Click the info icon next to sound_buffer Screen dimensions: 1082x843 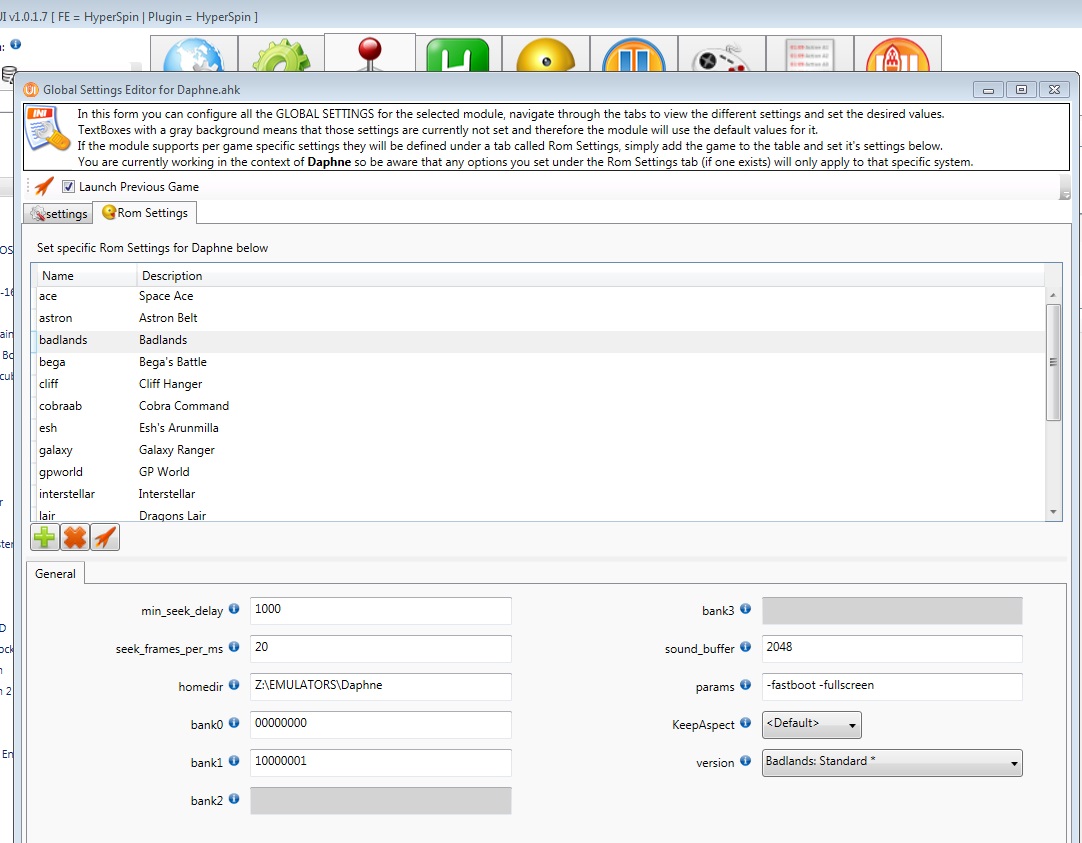[746, 647]
